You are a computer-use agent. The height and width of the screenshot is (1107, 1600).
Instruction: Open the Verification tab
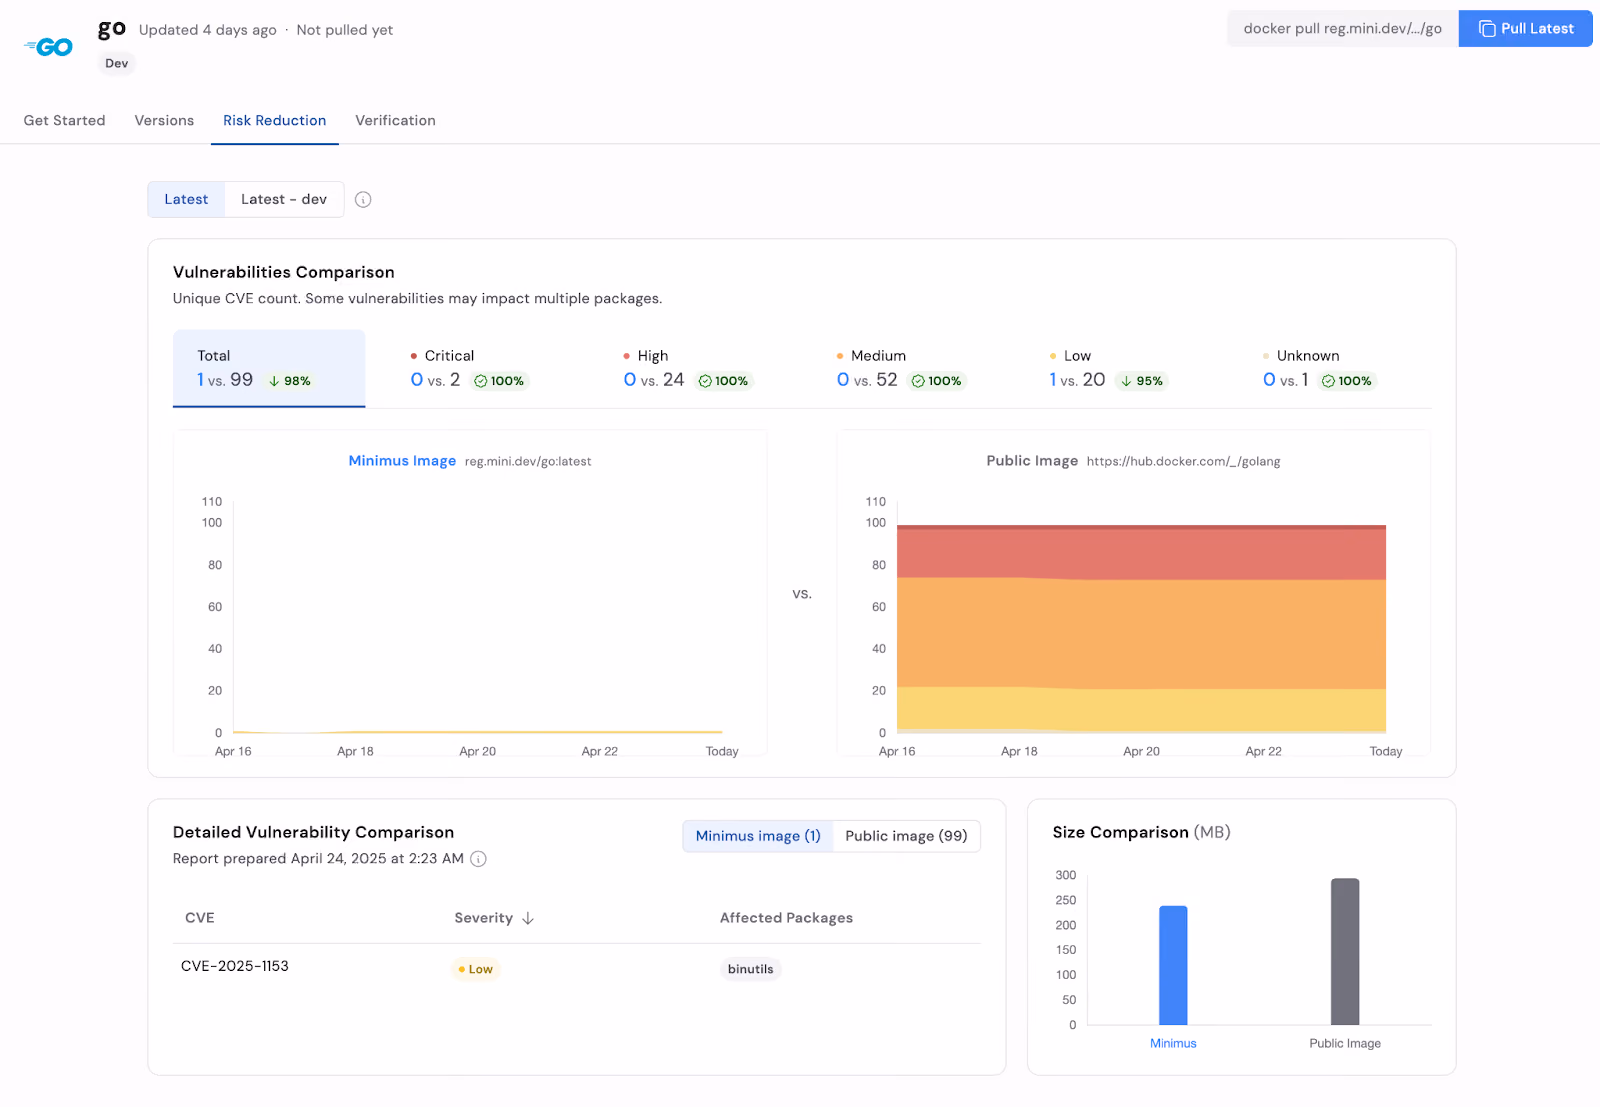396,120
